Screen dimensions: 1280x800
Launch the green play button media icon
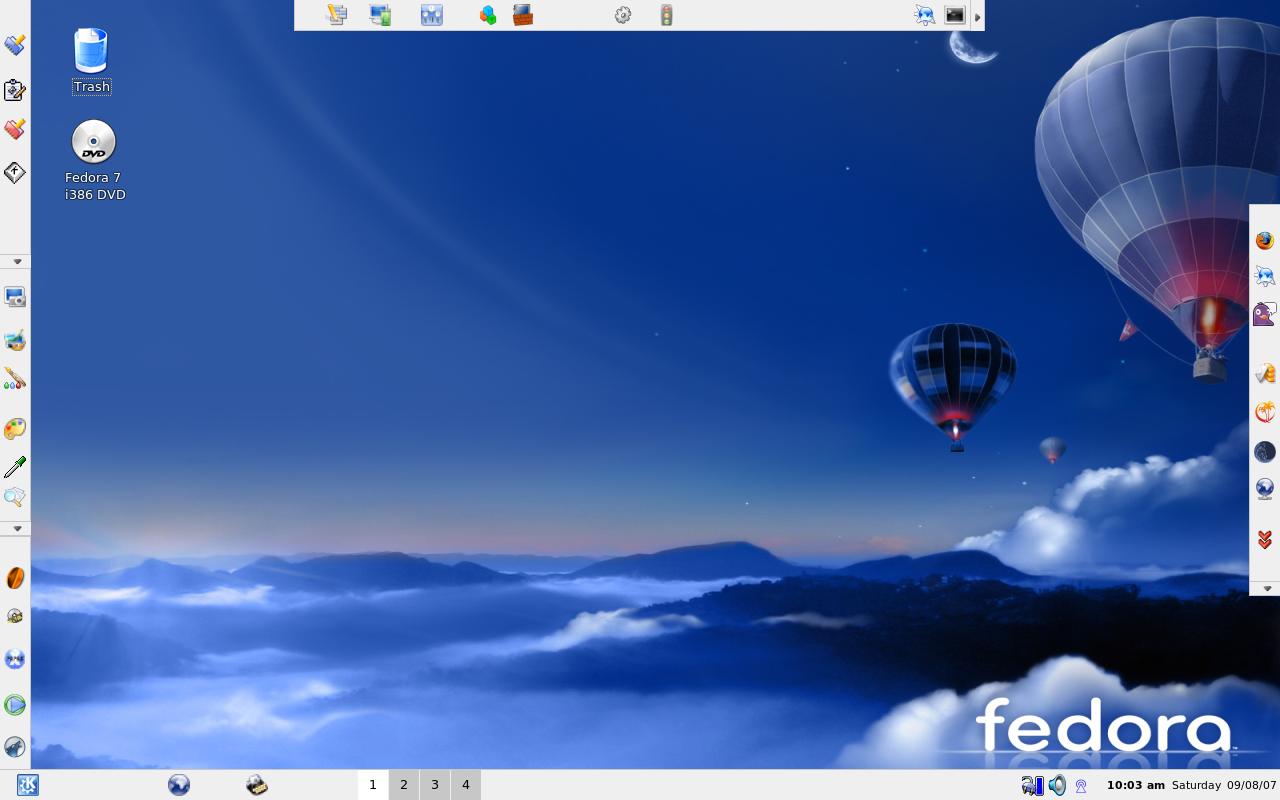[x=15, y=705]
